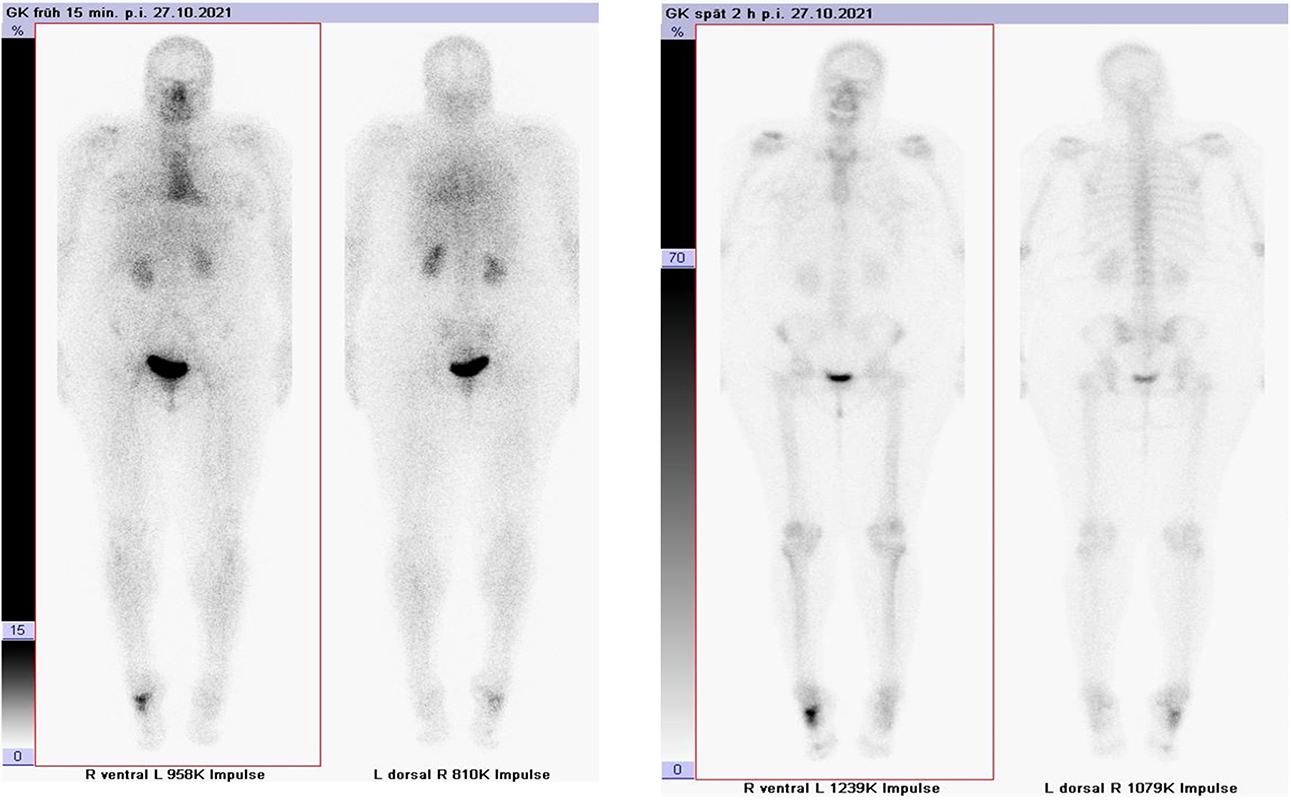The height and width of the screenshot is (800, 1291).
Task: Click the % label of the early scan scale
Action: [17, 31]
